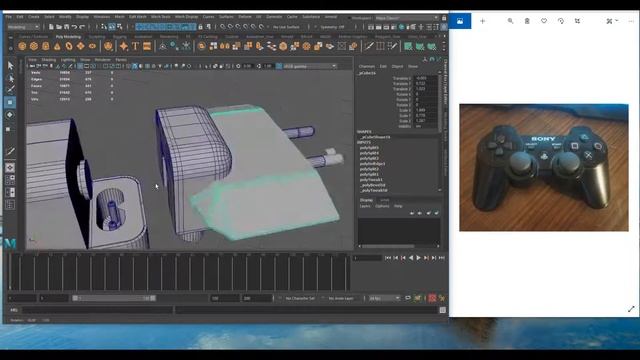Jump to start of playback range
The width and height of the screenshot is (640, 360).
[x=388, y=258]
